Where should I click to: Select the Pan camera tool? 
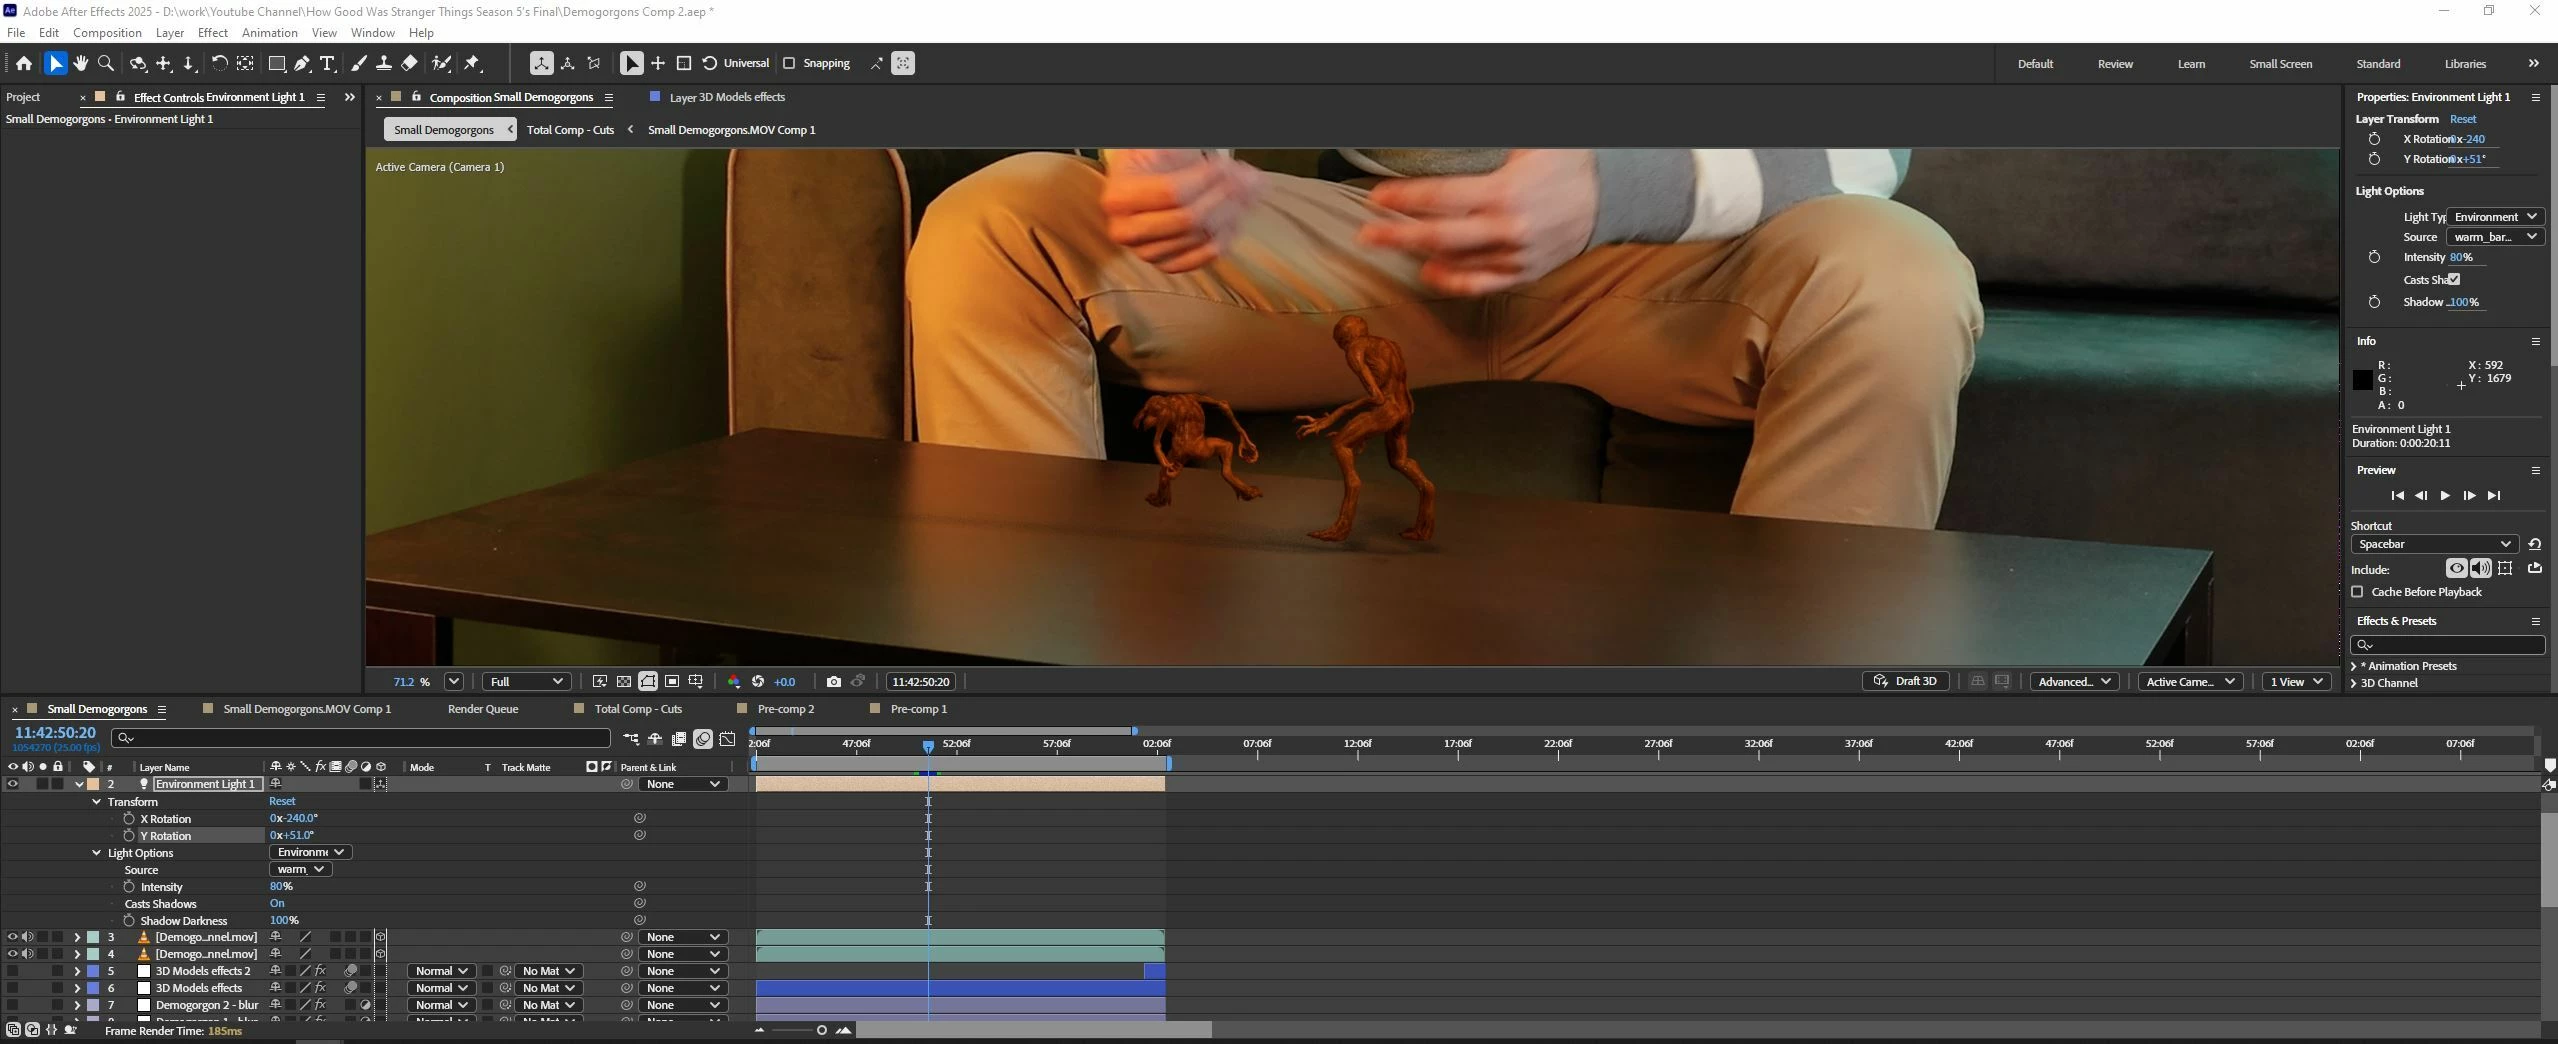[x=164, y=63]
